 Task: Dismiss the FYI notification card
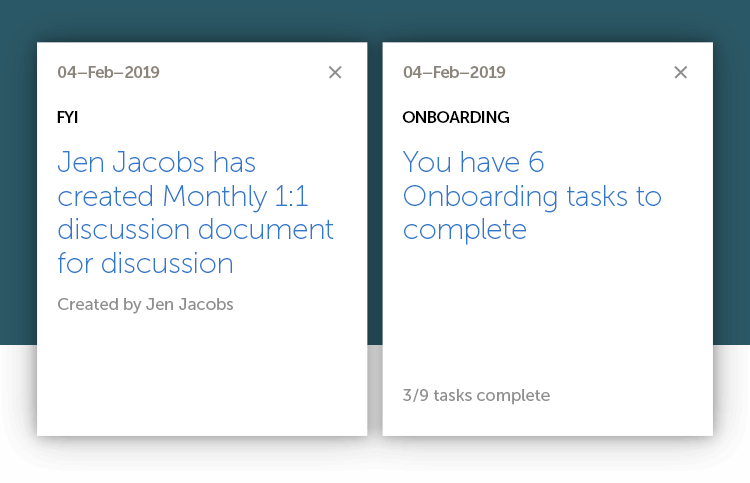pyautogui.click(x=335, y=72)
